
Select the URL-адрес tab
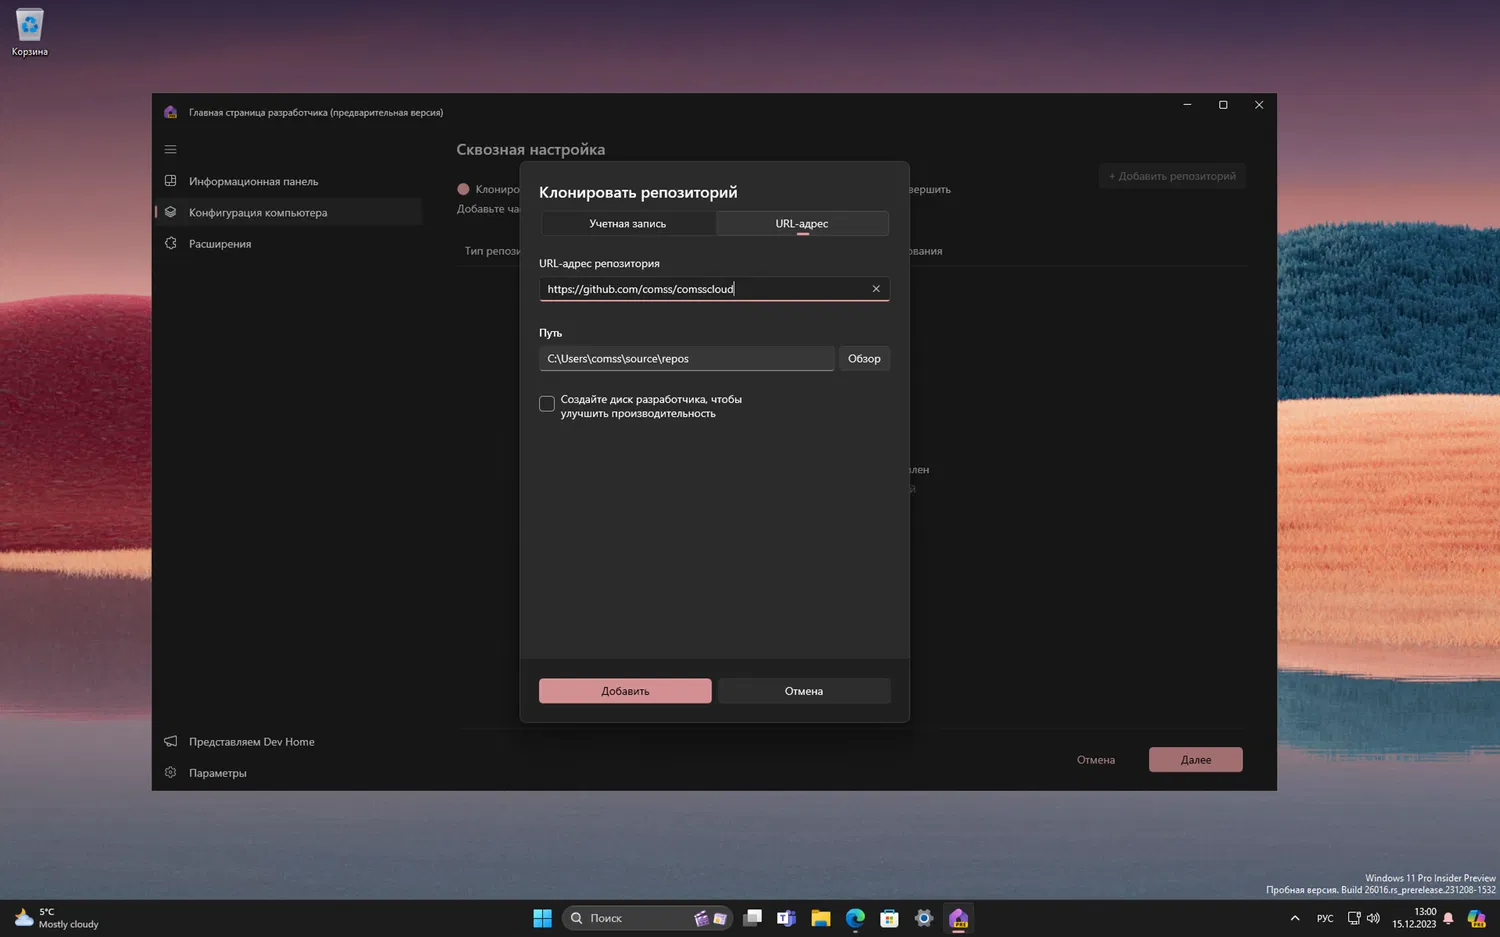click(x=802, y=223)
